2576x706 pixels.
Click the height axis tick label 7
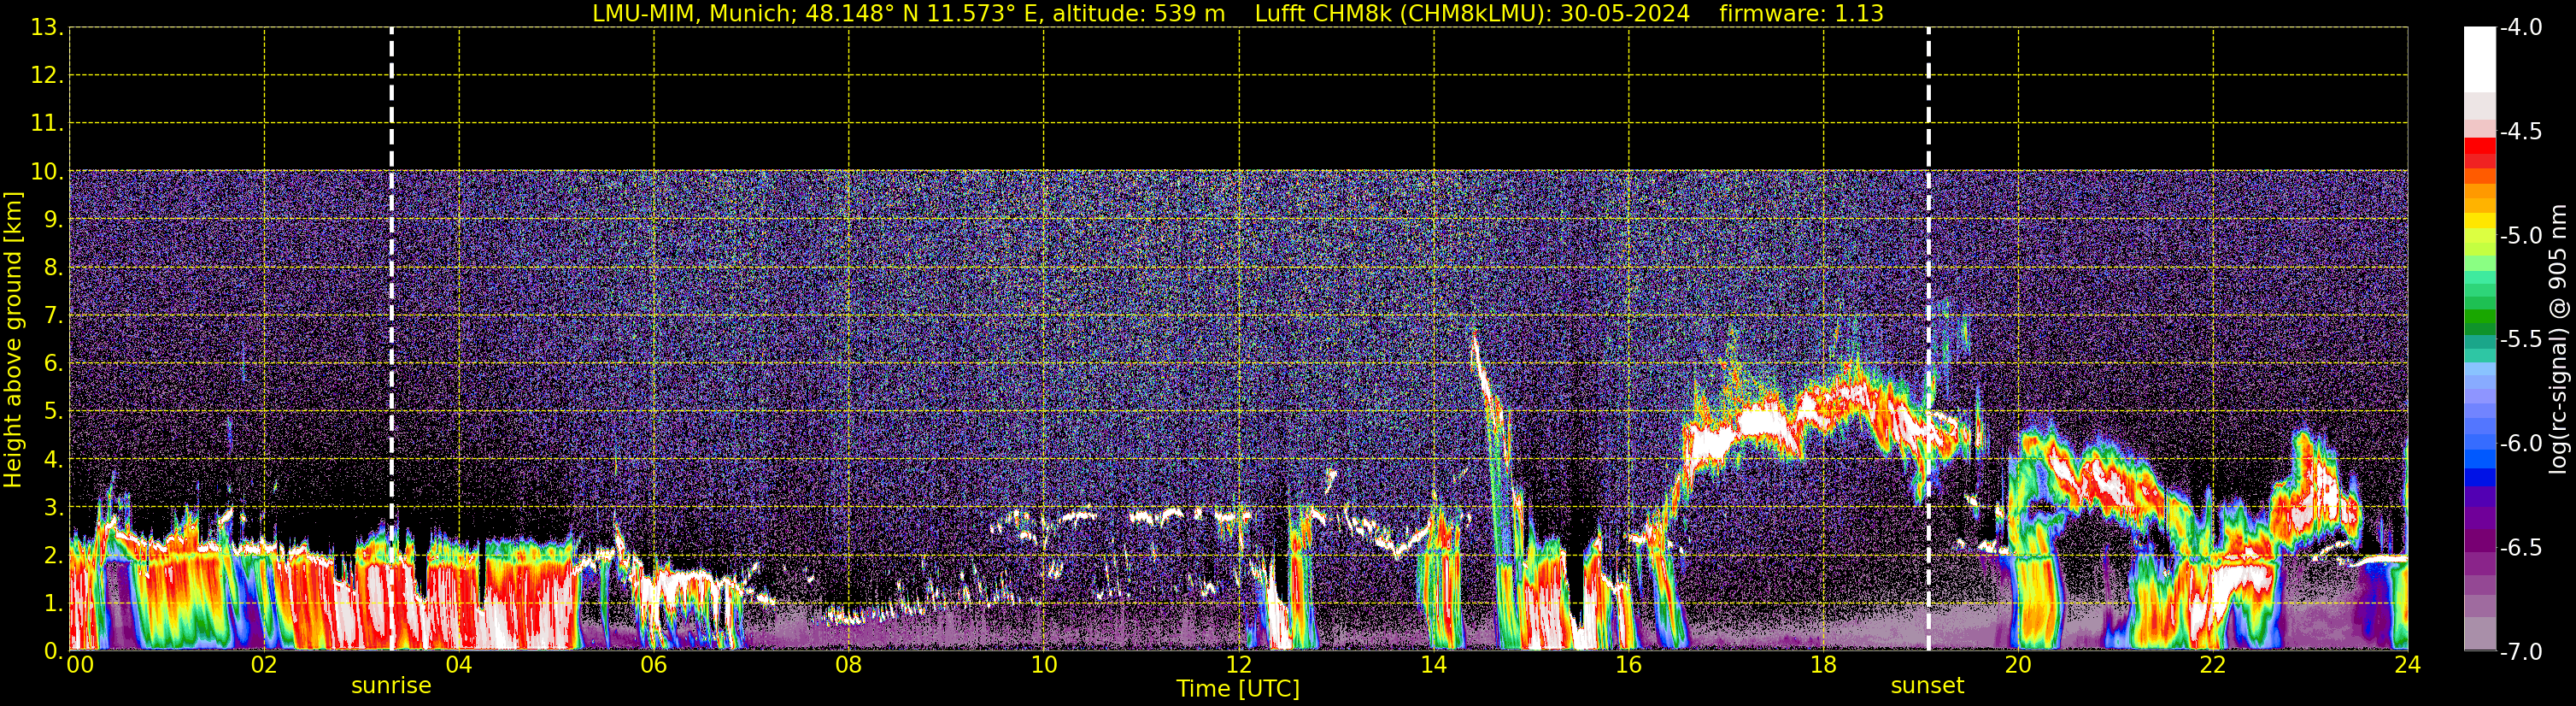tap(52, 315)
